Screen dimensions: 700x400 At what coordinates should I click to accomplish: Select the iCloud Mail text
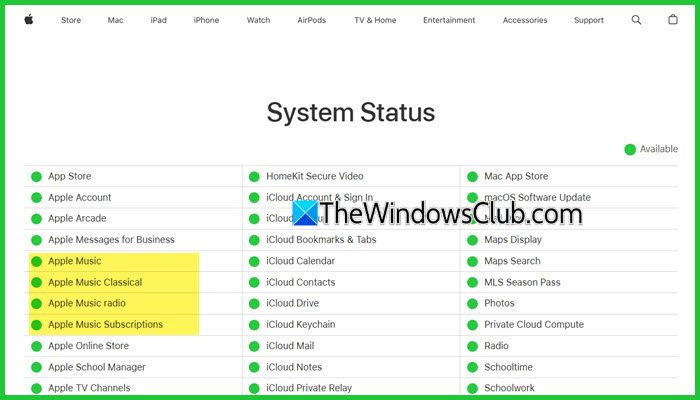(290, 346)
